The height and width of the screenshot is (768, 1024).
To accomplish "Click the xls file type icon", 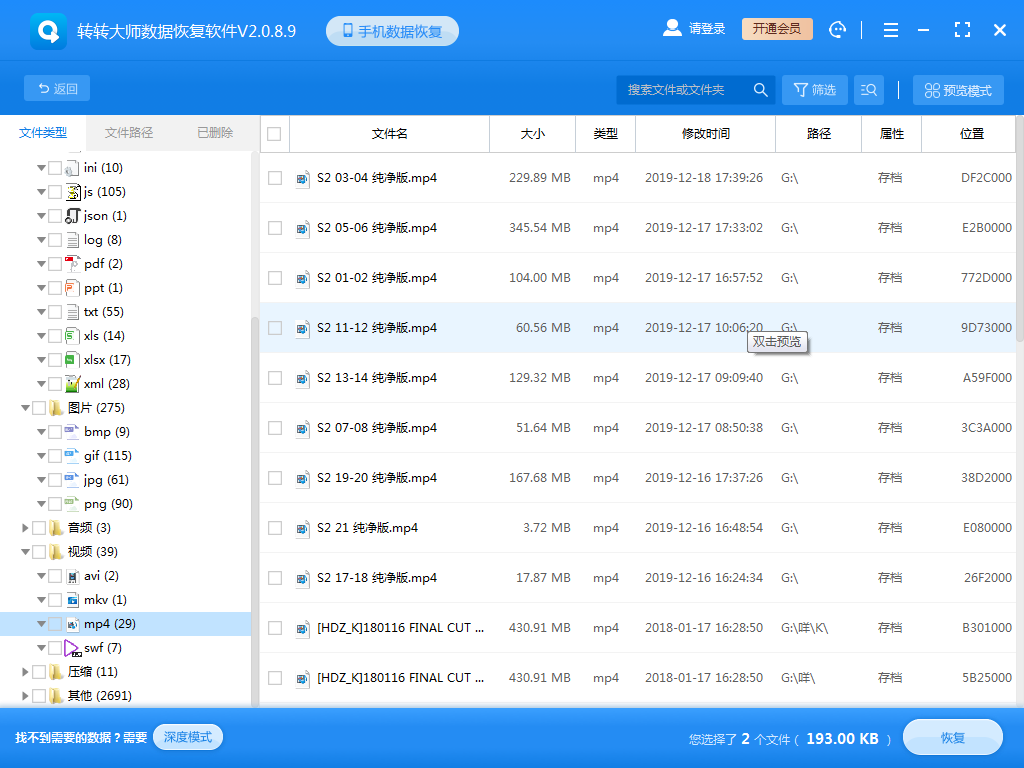I will point(72,336).
